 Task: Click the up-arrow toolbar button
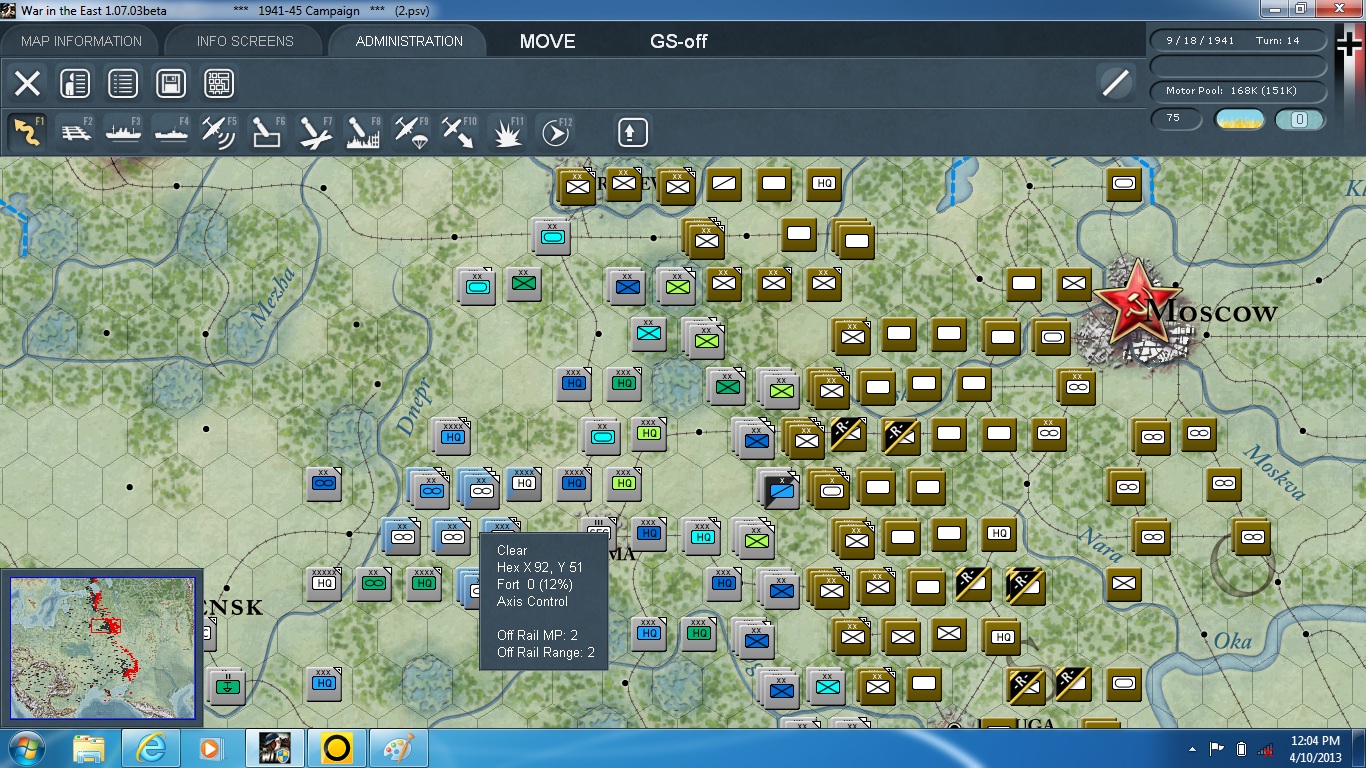(x=632, y=132)
